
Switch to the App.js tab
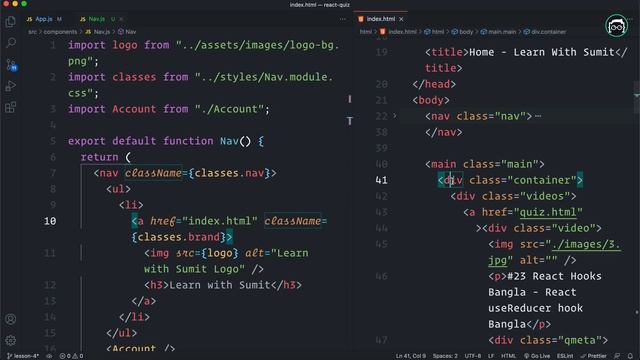click(x=44, y=19)
